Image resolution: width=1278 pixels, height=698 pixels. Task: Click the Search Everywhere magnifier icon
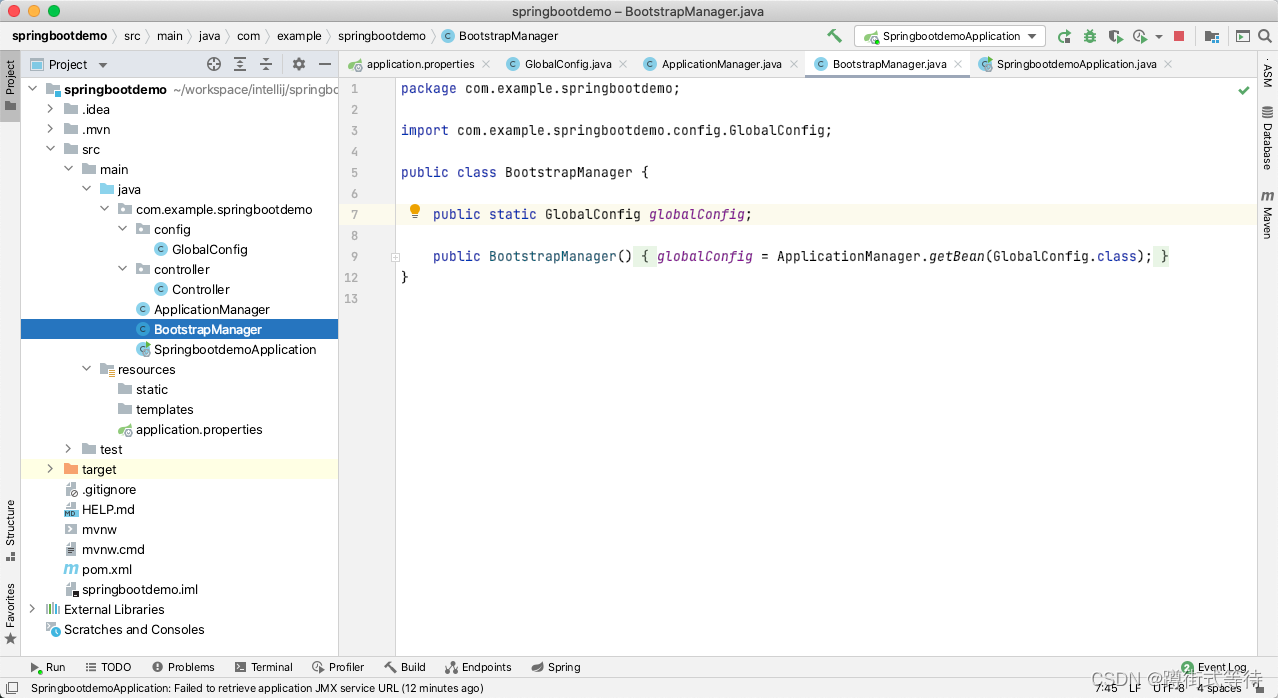click(1266, 36)
